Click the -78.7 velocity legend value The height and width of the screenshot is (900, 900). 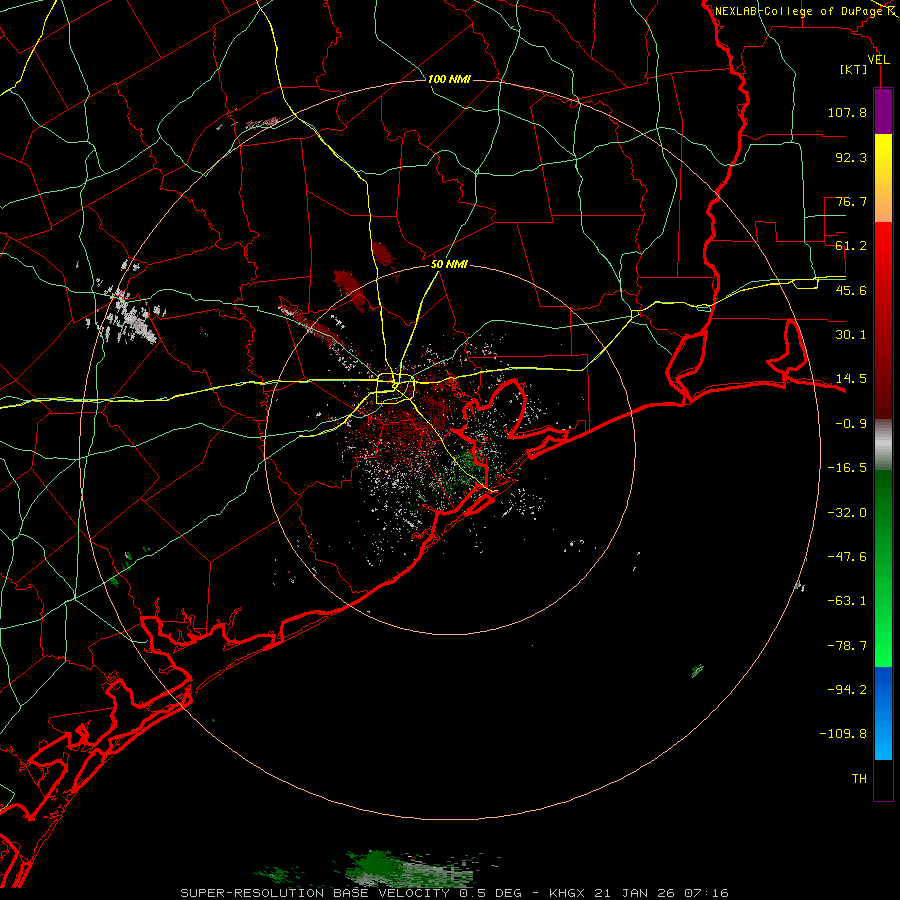[847, 646]
